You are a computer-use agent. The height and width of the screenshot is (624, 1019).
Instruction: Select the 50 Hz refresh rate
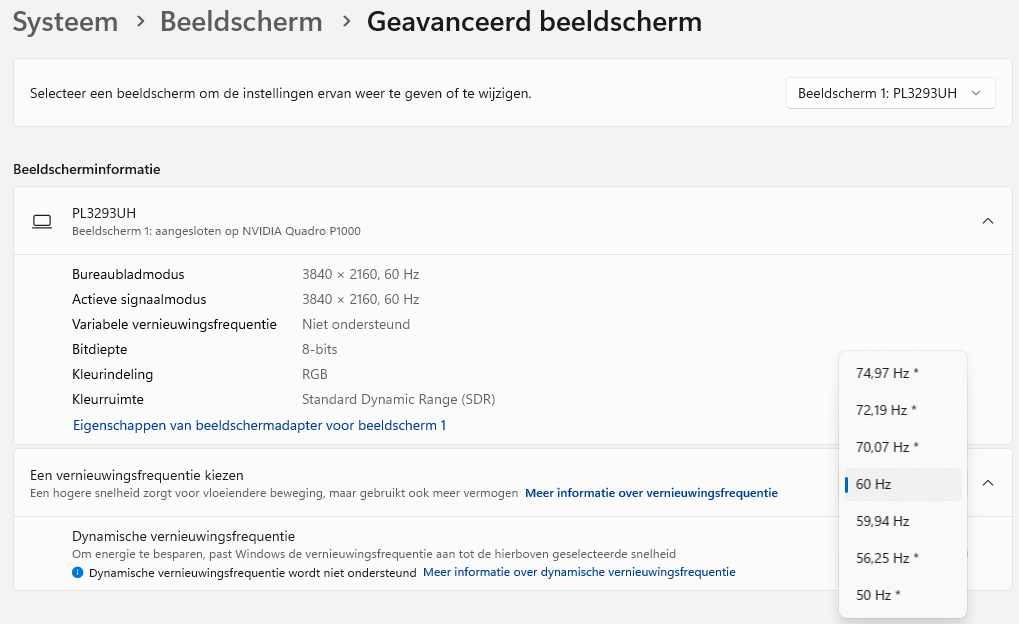pos(901,594)
